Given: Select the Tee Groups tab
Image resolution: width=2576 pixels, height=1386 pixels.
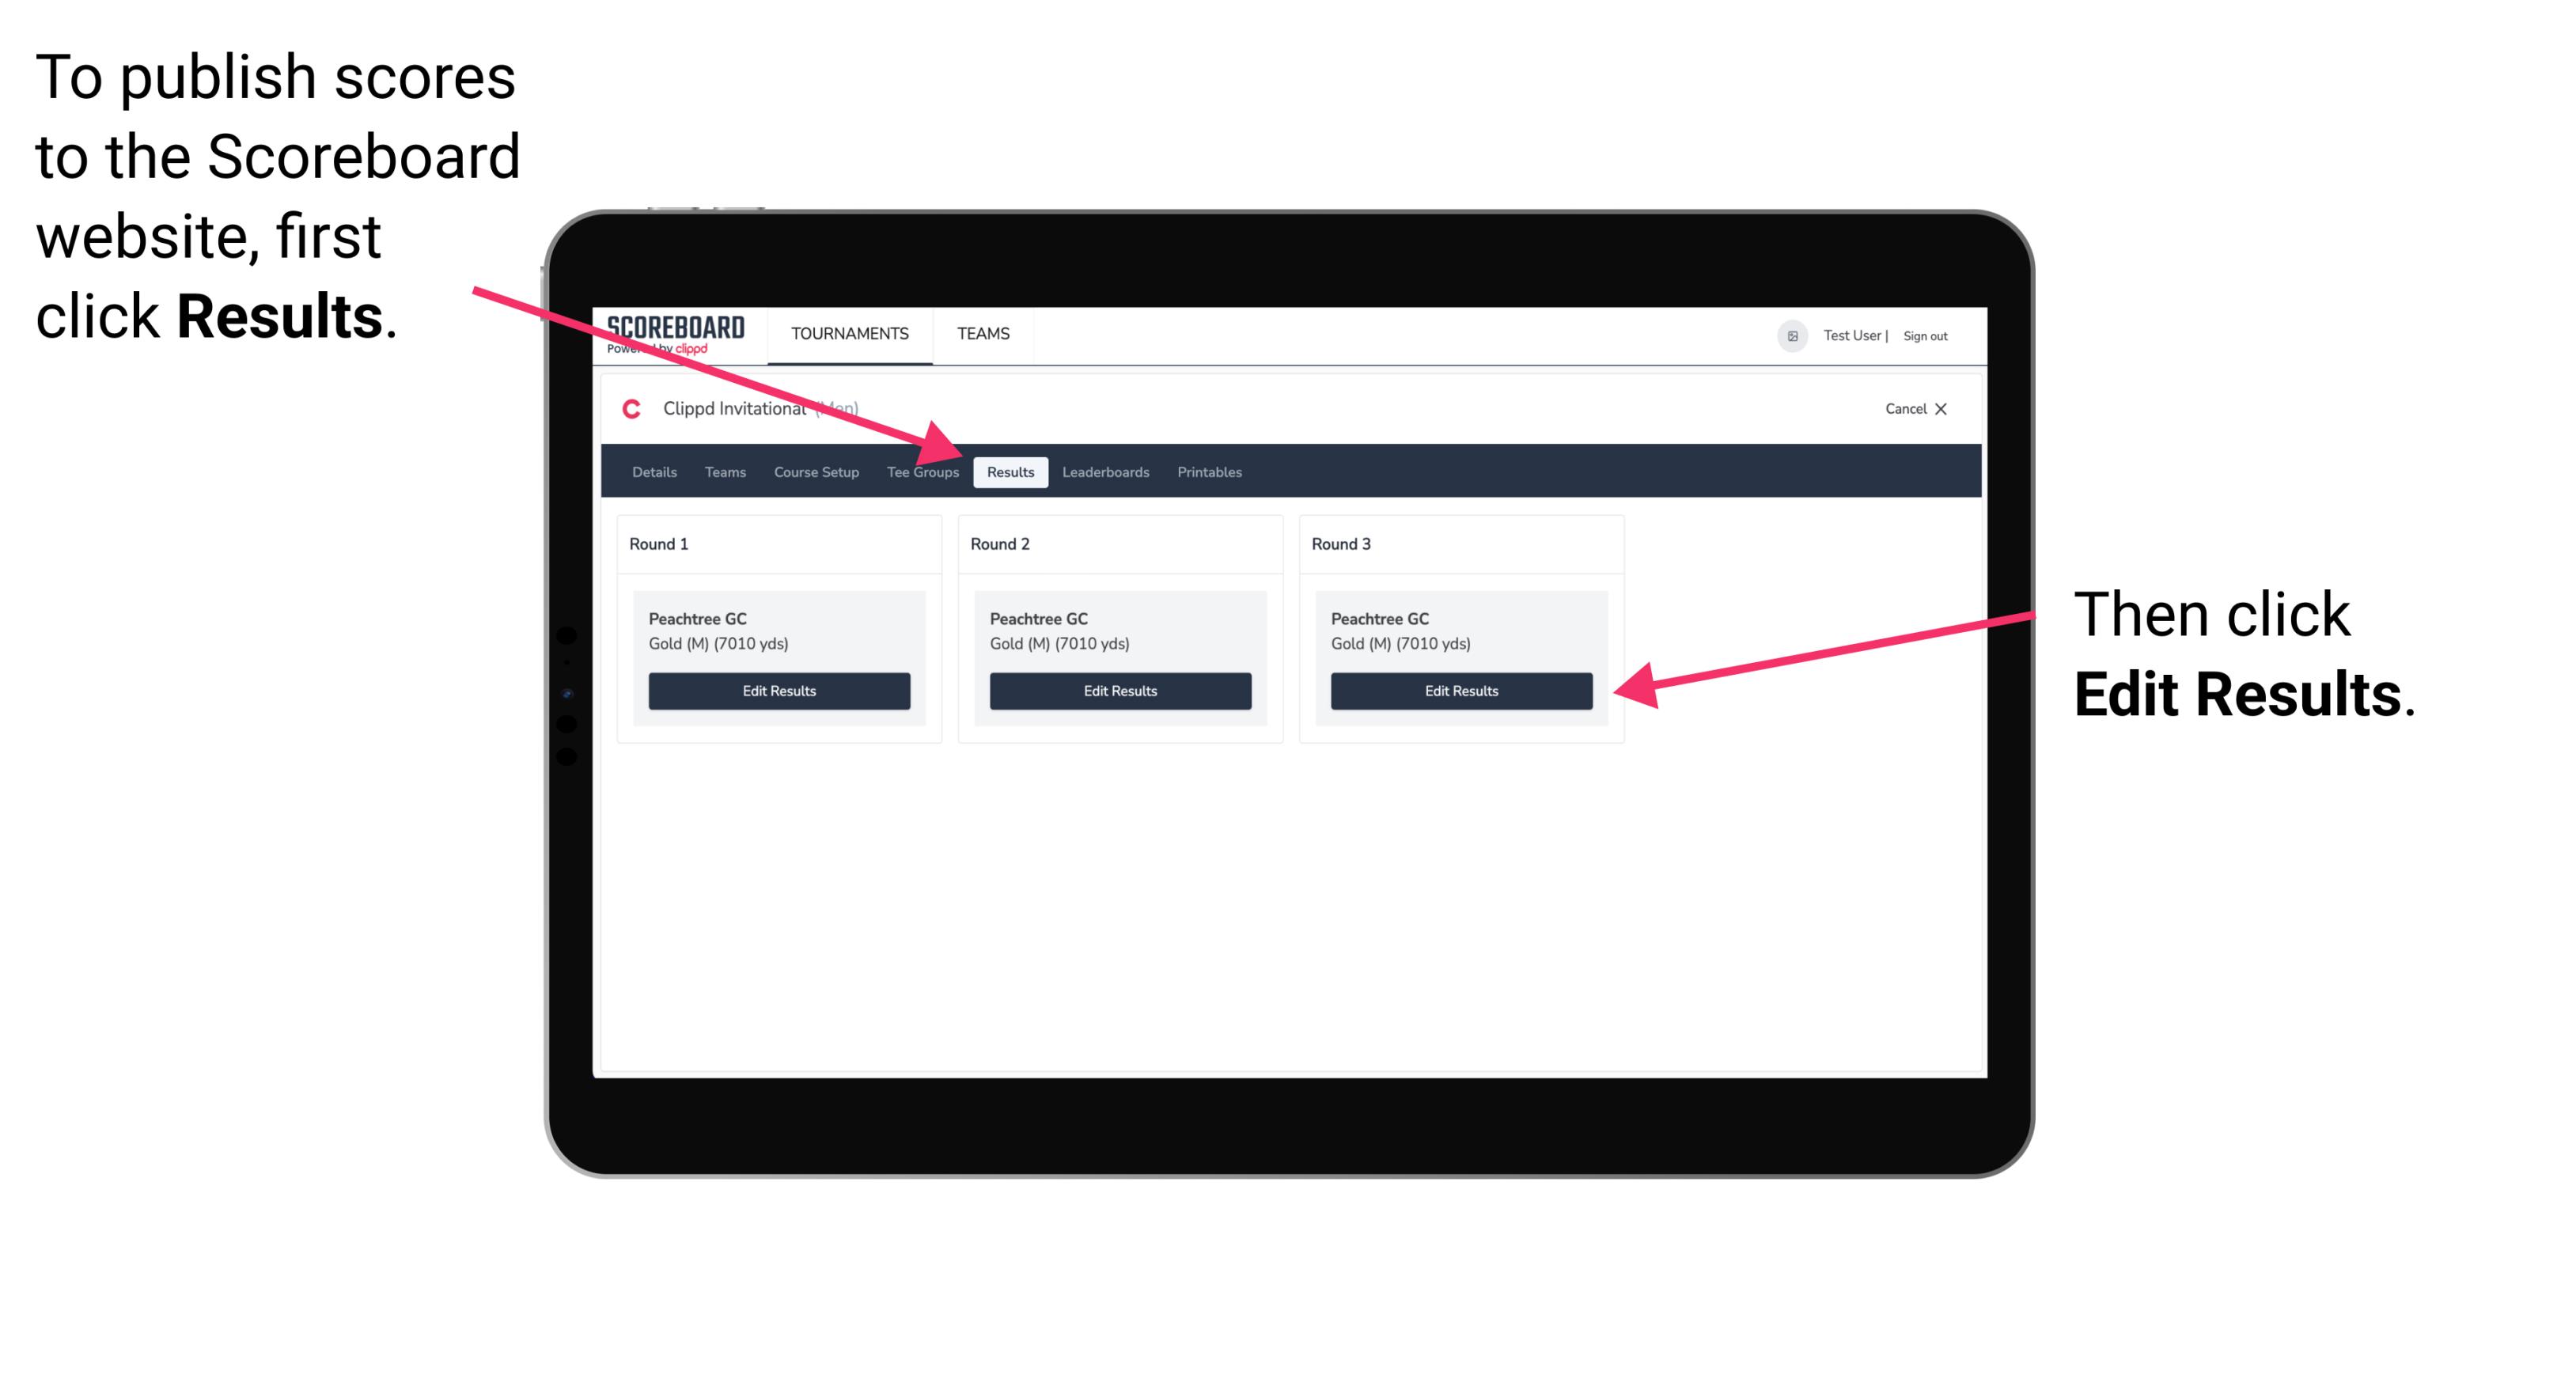Looking at the screenshot, I should tap(922, 473).
